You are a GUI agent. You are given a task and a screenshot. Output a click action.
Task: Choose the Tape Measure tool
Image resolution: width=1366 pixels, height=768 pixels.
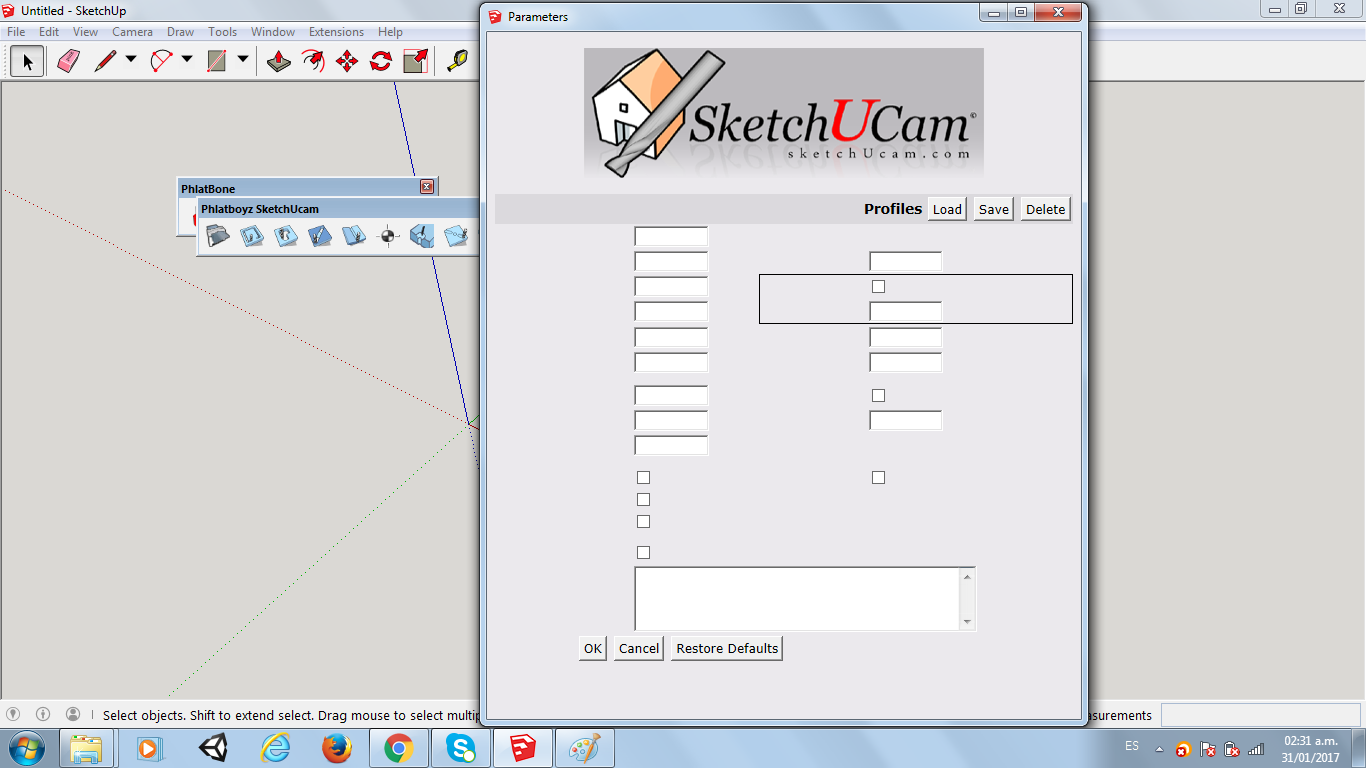(x=458, y=61)
